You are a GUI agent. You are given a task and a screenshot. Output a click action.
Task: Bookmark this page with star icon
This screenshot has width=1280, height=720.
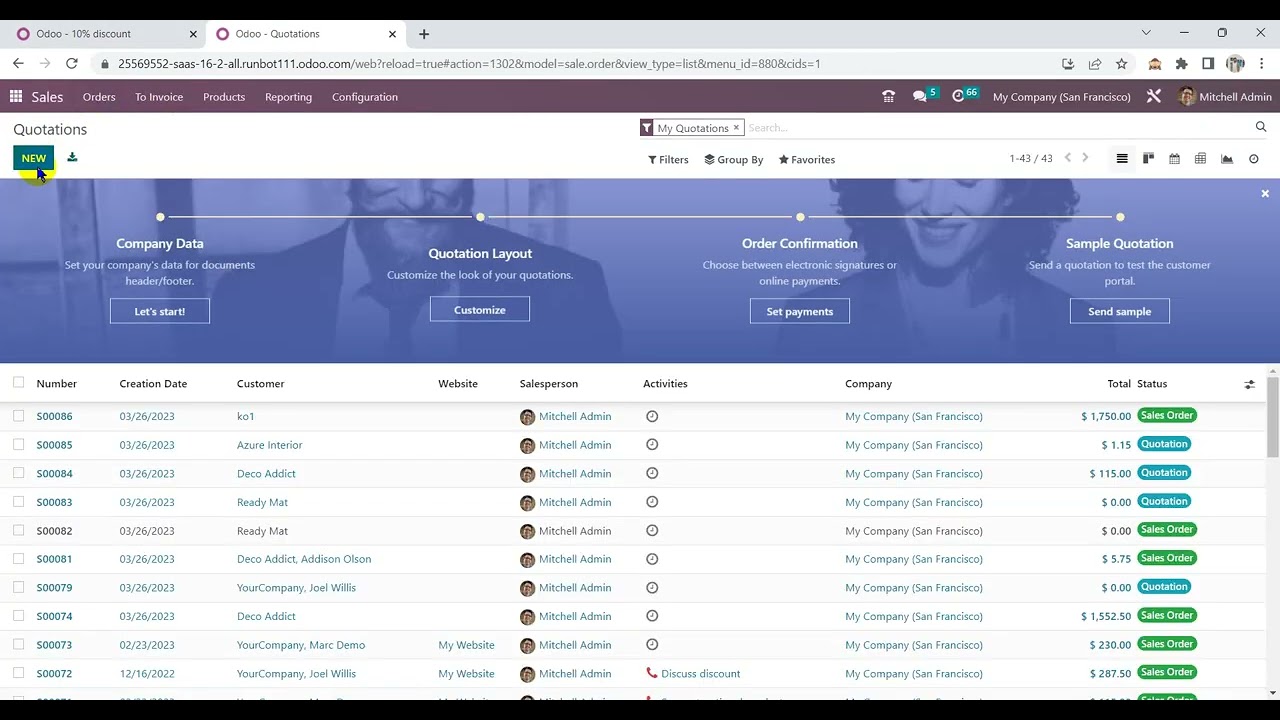point(1122,63)
